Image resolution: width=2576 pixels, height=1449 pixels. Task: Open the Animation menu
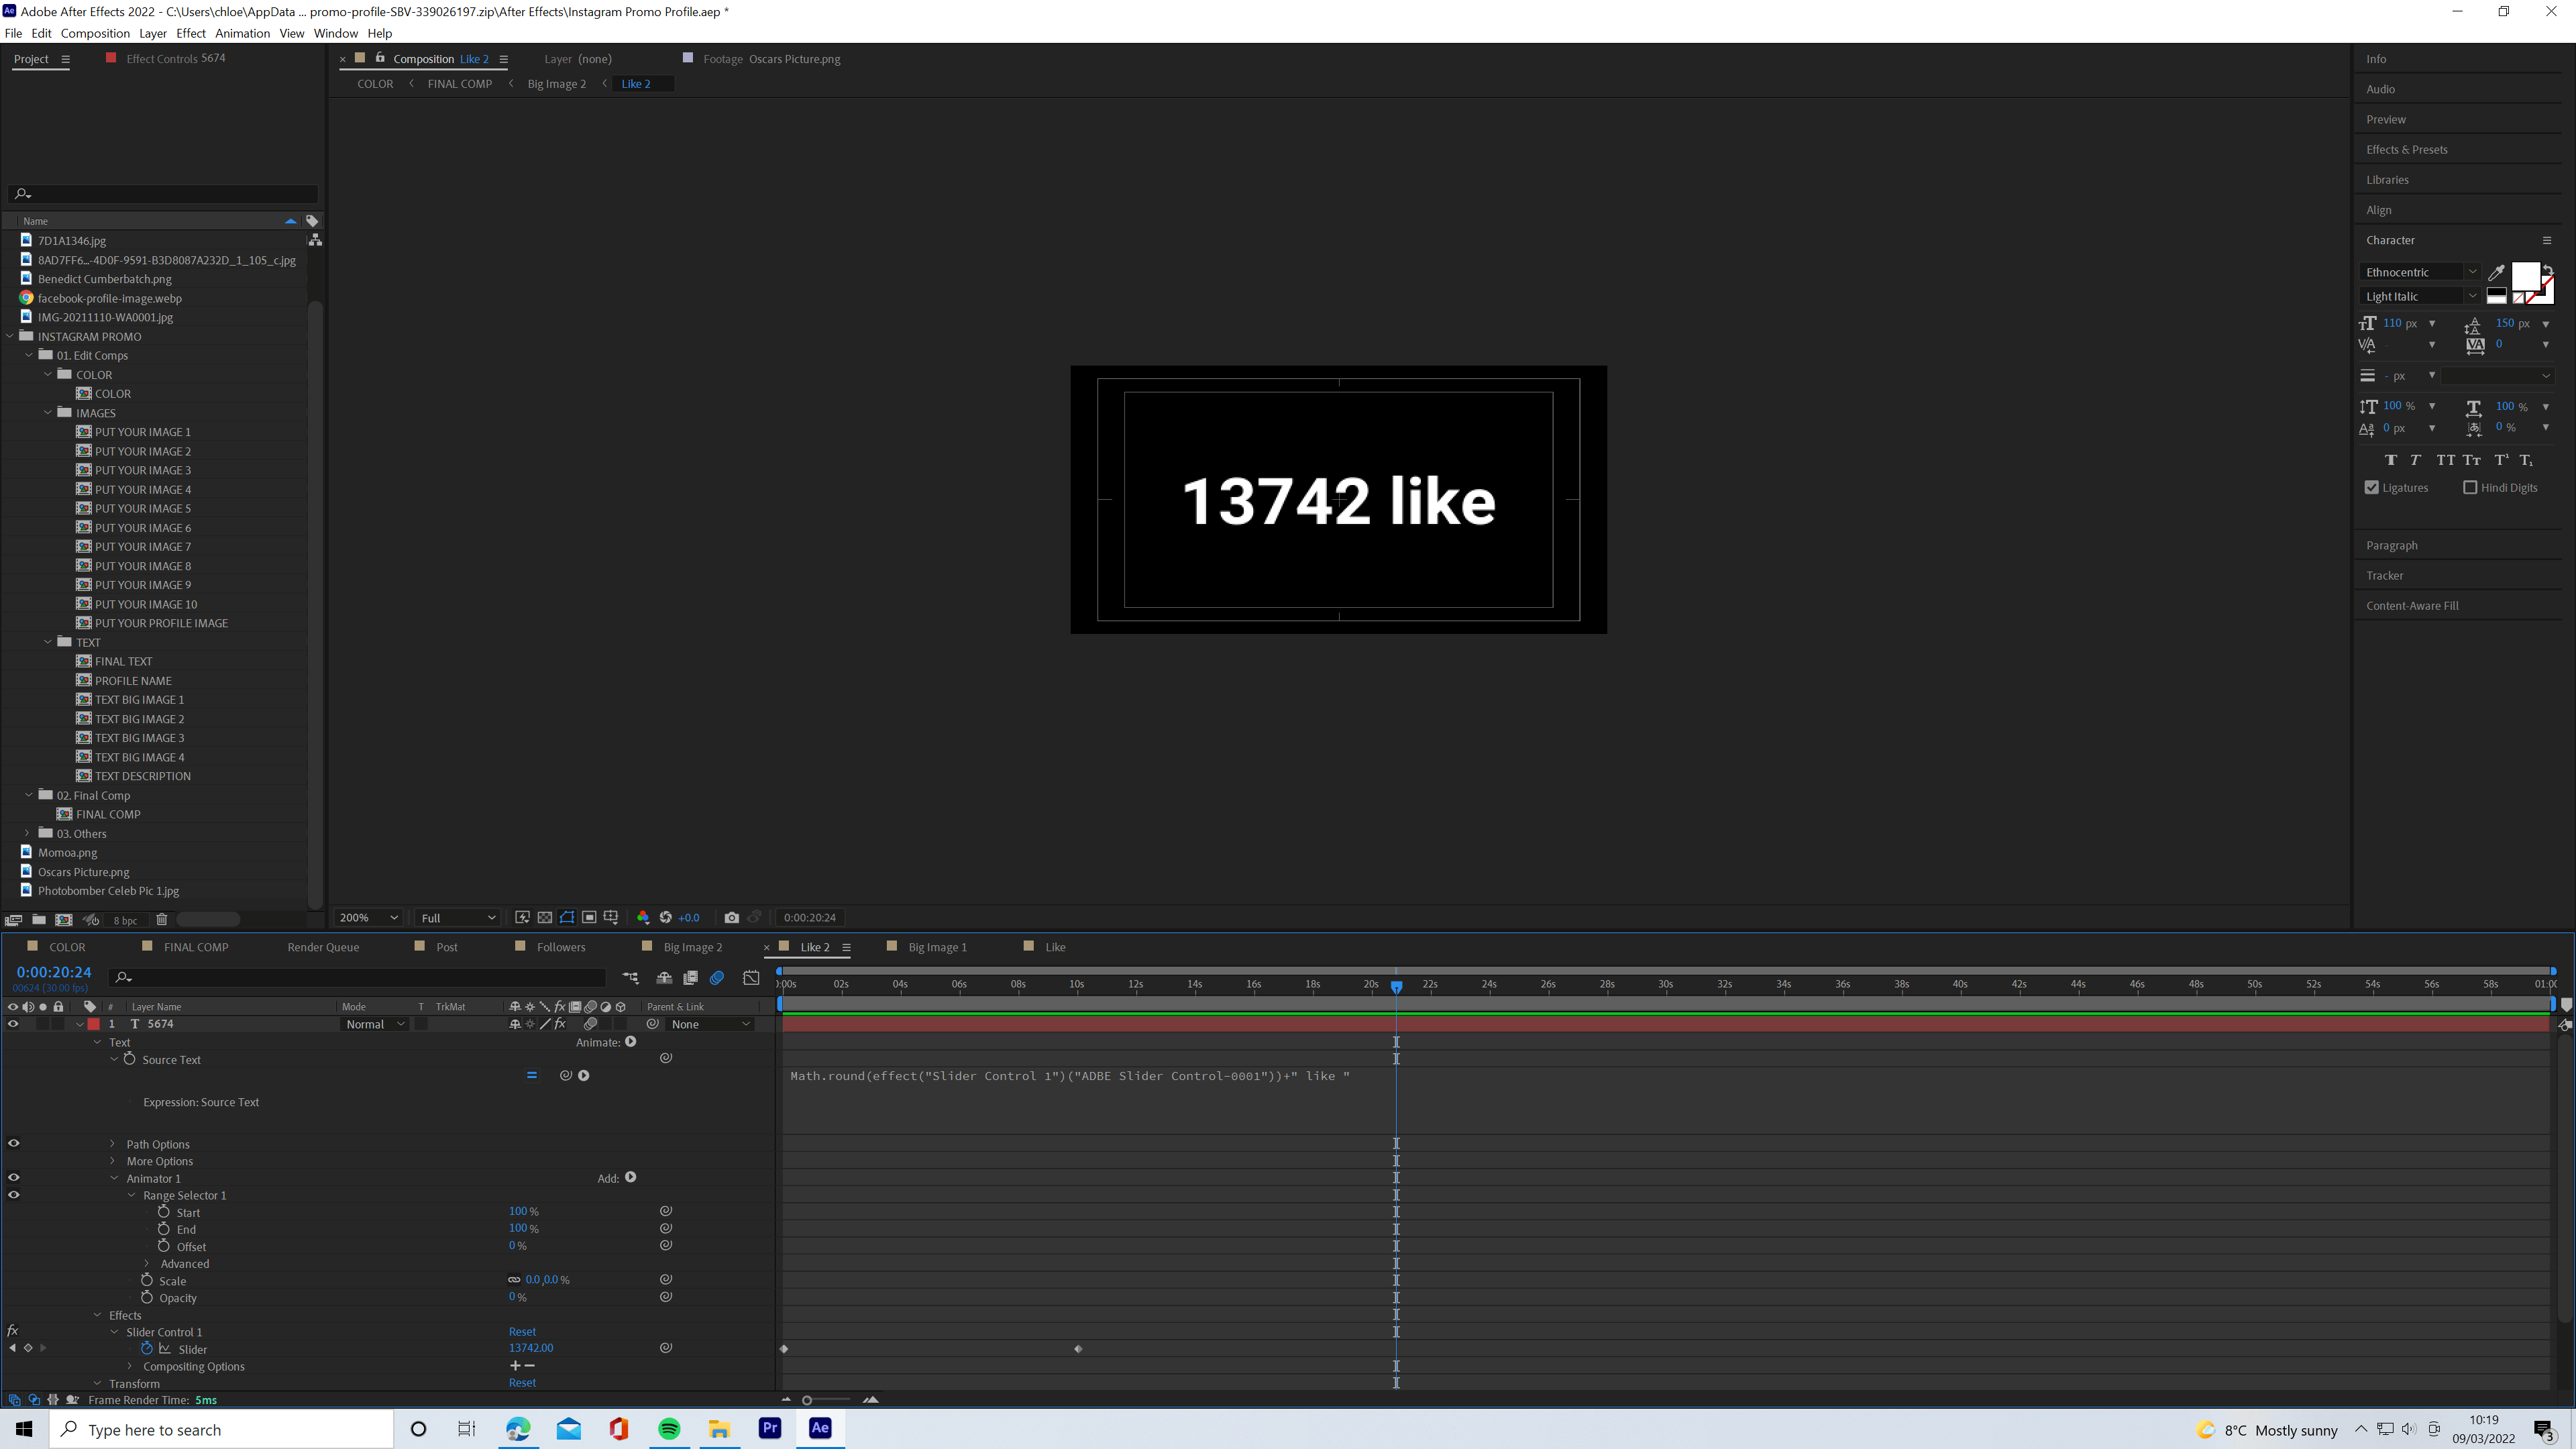(242, 33)
